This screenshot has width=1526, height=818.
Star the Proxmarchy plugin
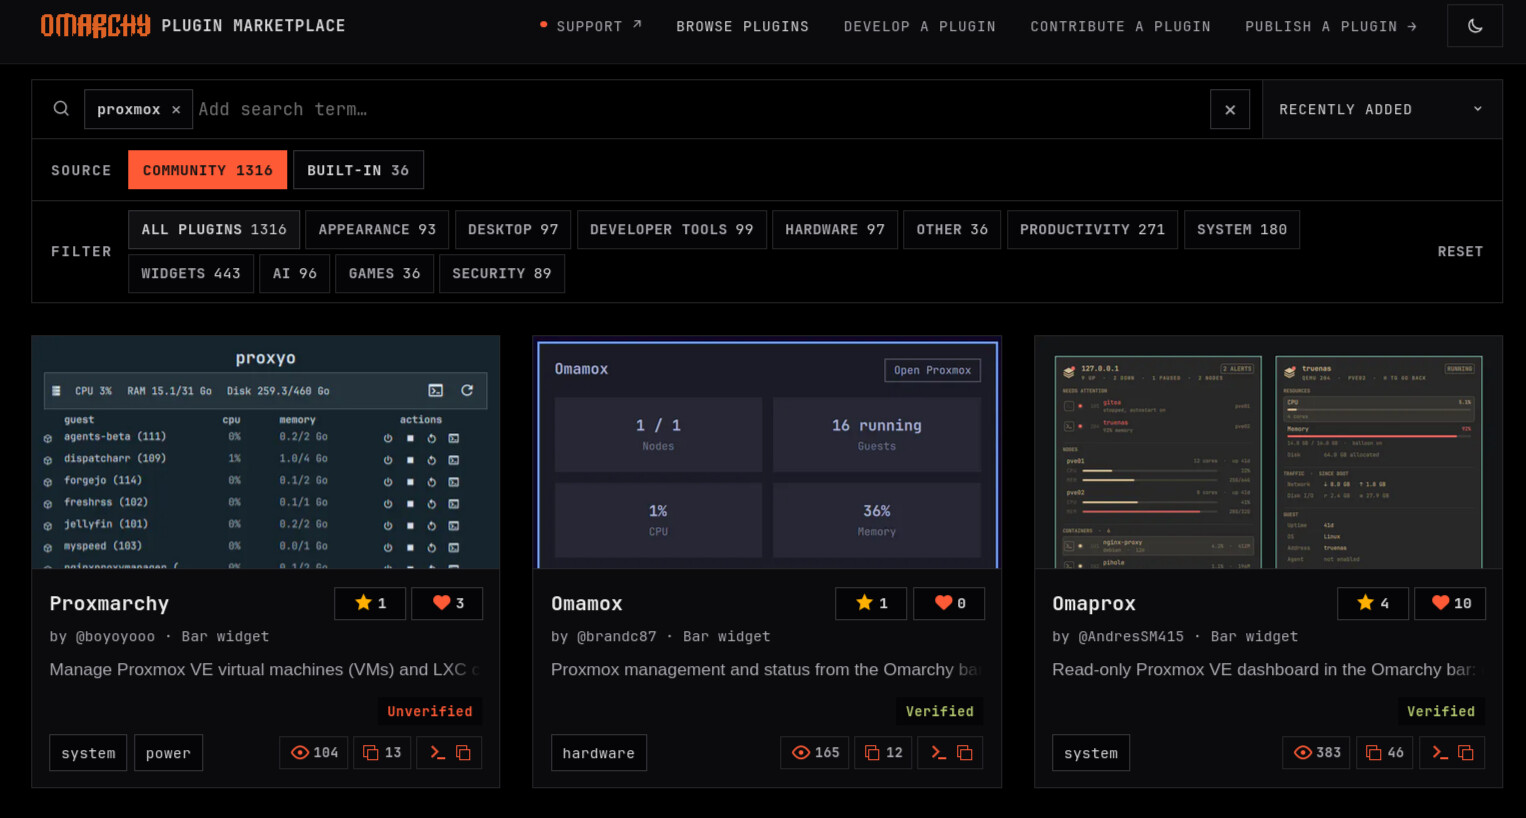click(370, 603)
